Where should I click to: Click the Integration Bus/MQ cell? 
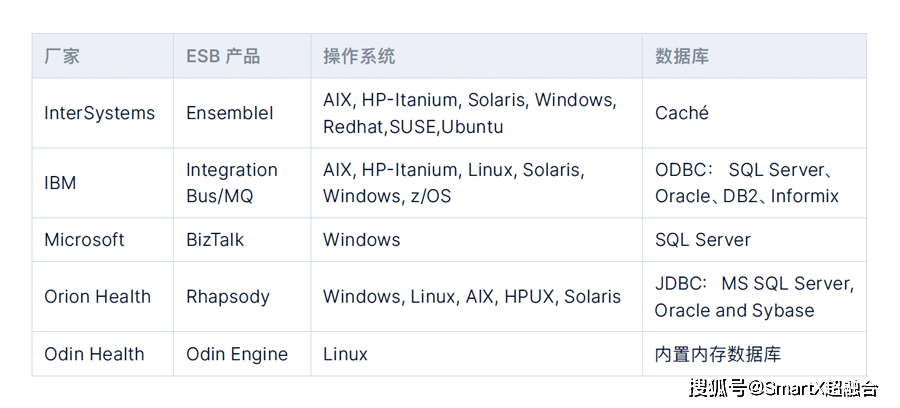pos(242,183)
